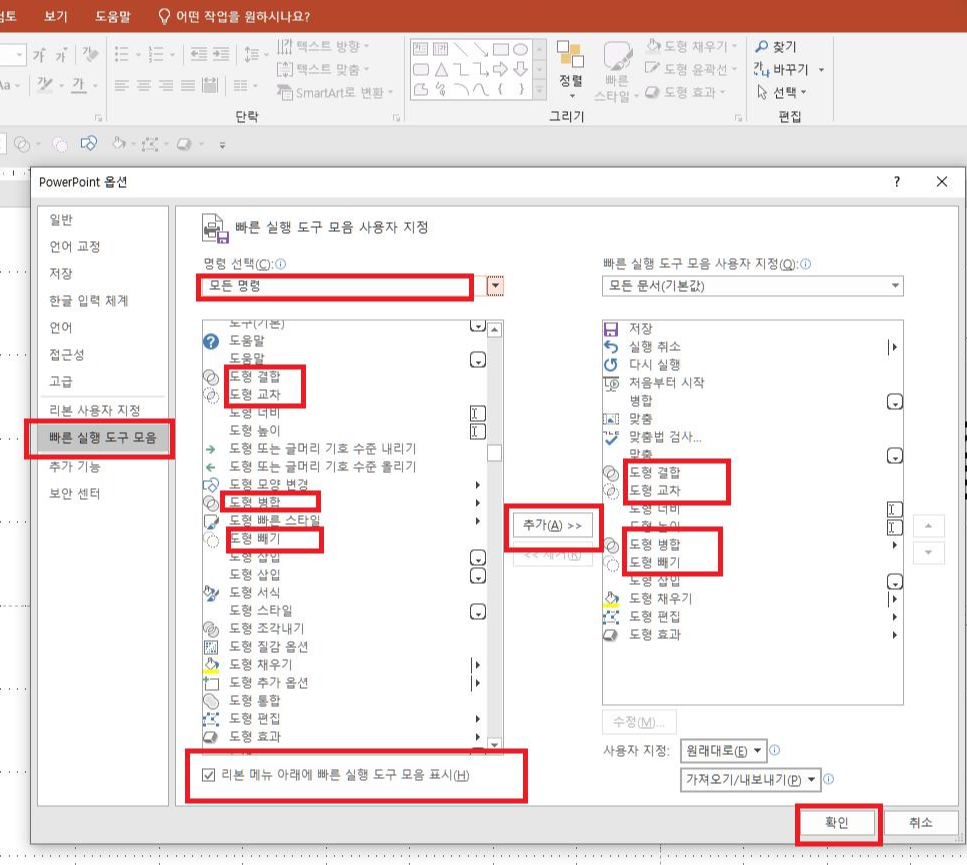Select 도형 모양 변경 in left list
967x865 pixels.
coord(344,485)
